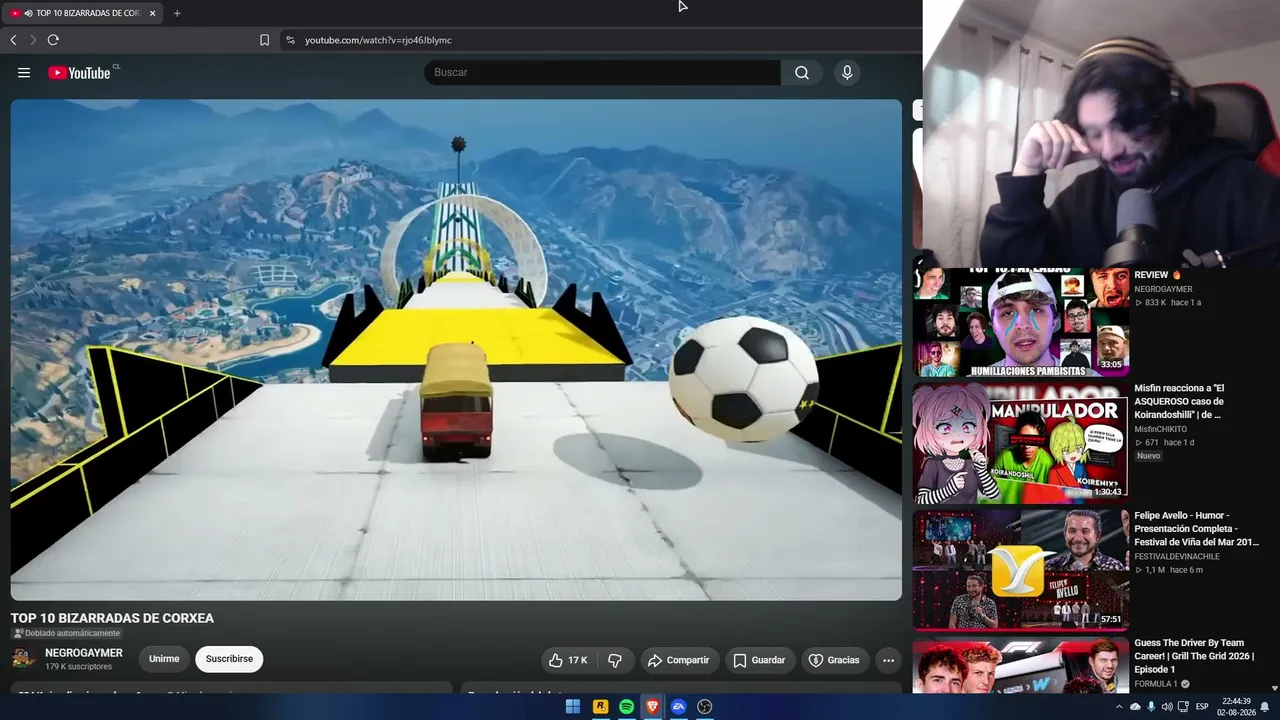The image size is (1280, 720).
Task: Go back one page in the browser
Action: (13, 40)
